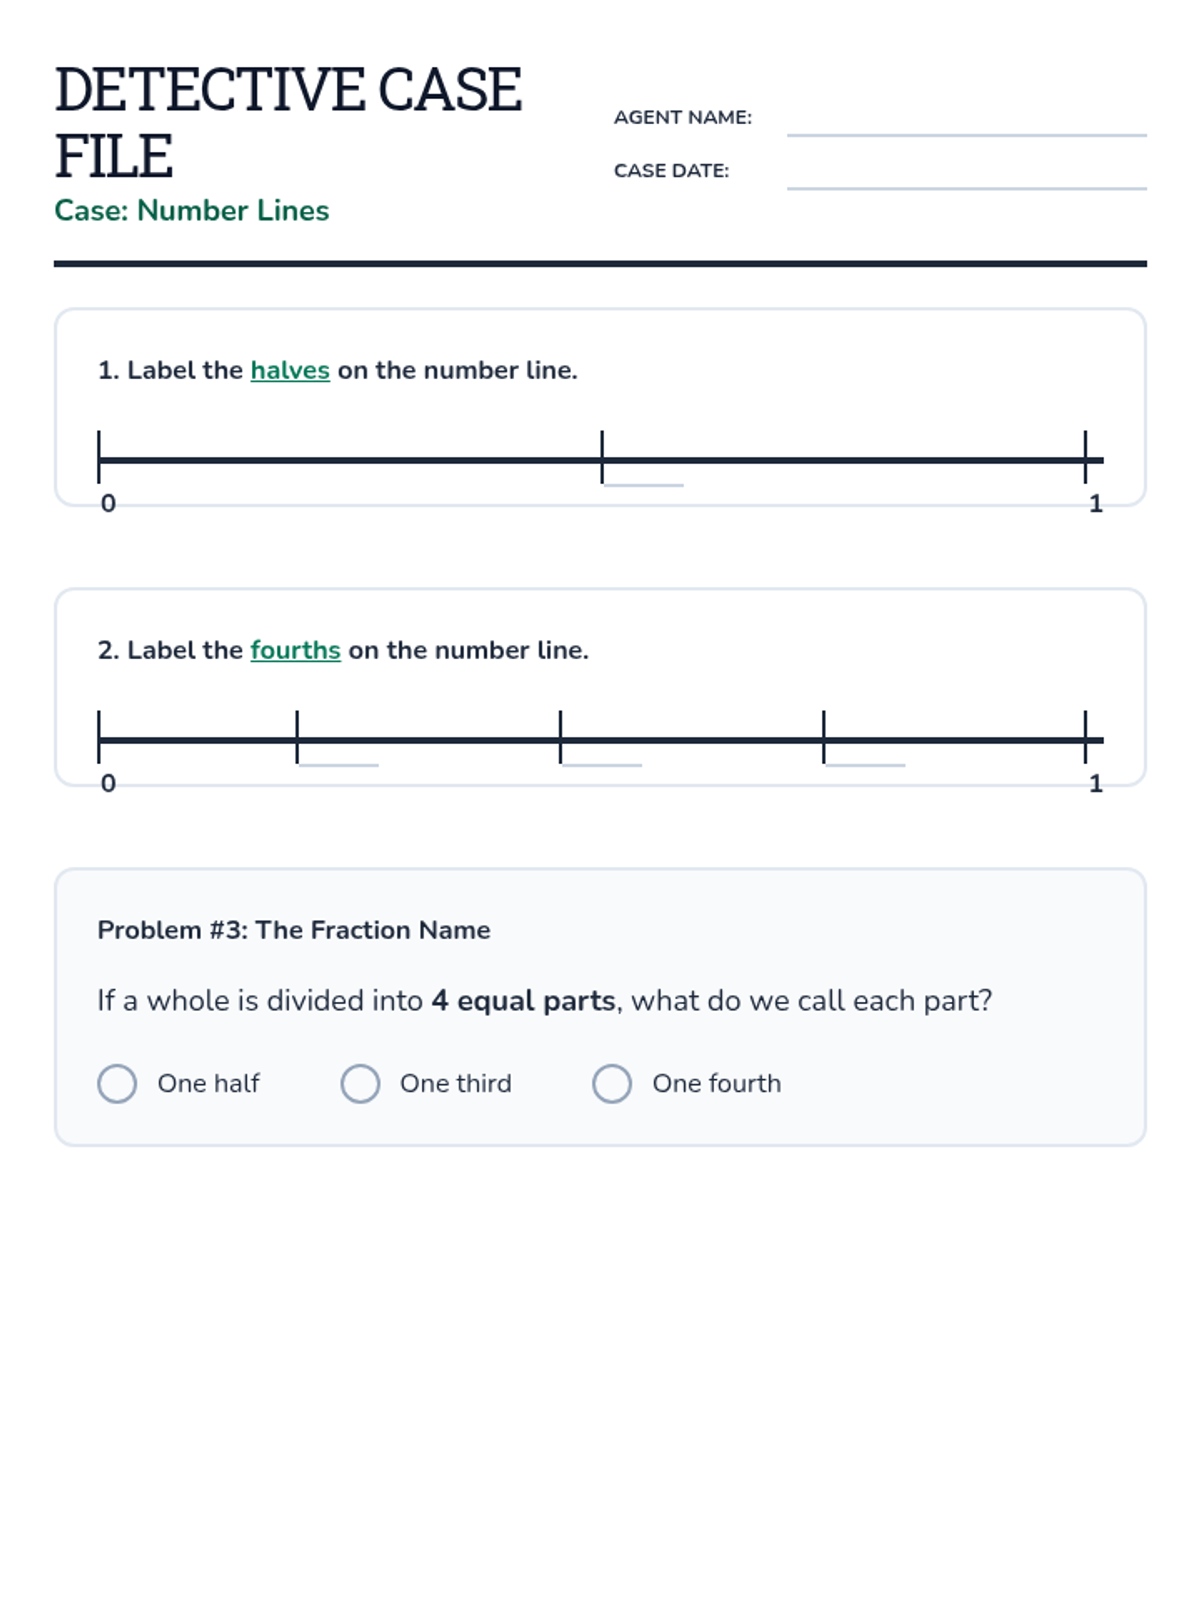
Task: Open the underlined "fourths" link
Action: pos(295,650)
